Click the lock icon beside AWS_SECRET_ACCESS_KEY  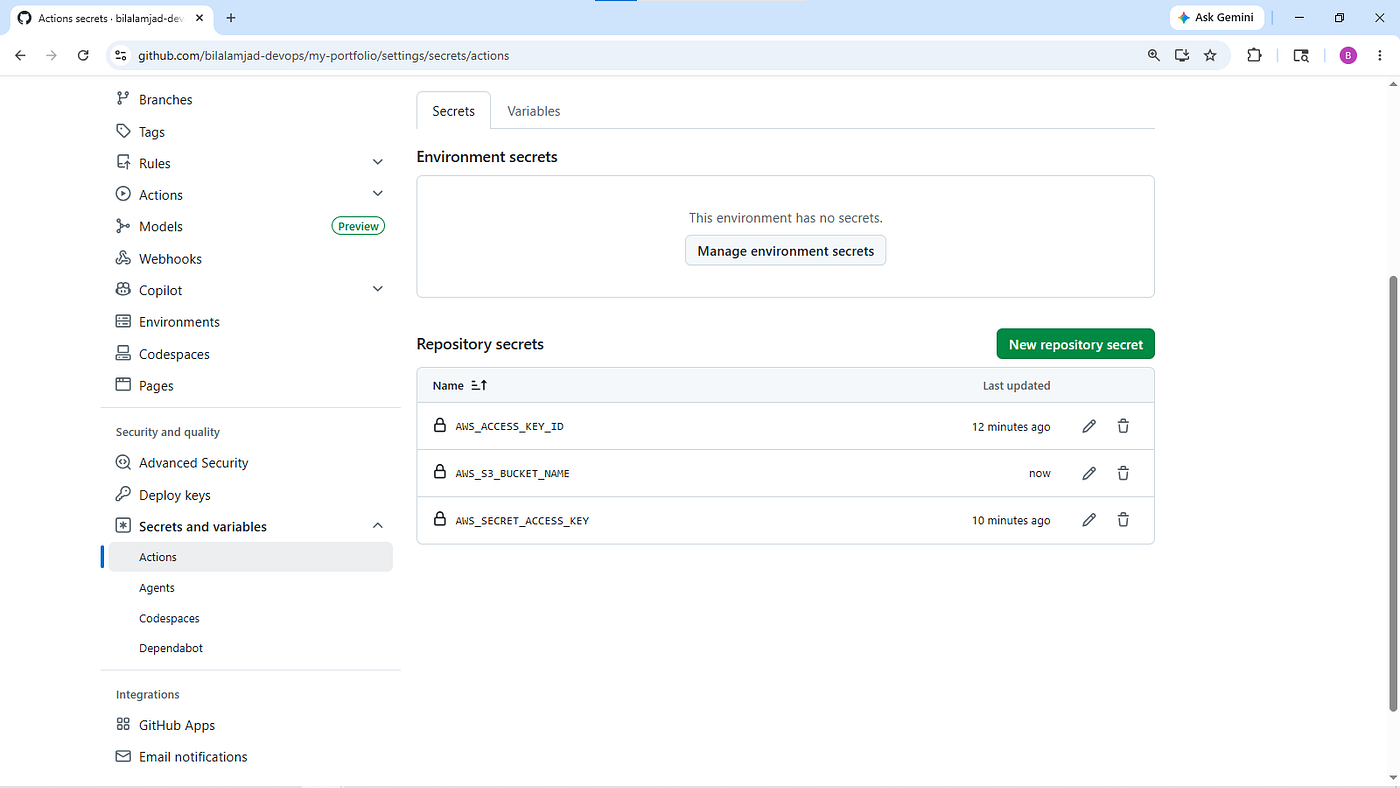[x=439, y=519]
